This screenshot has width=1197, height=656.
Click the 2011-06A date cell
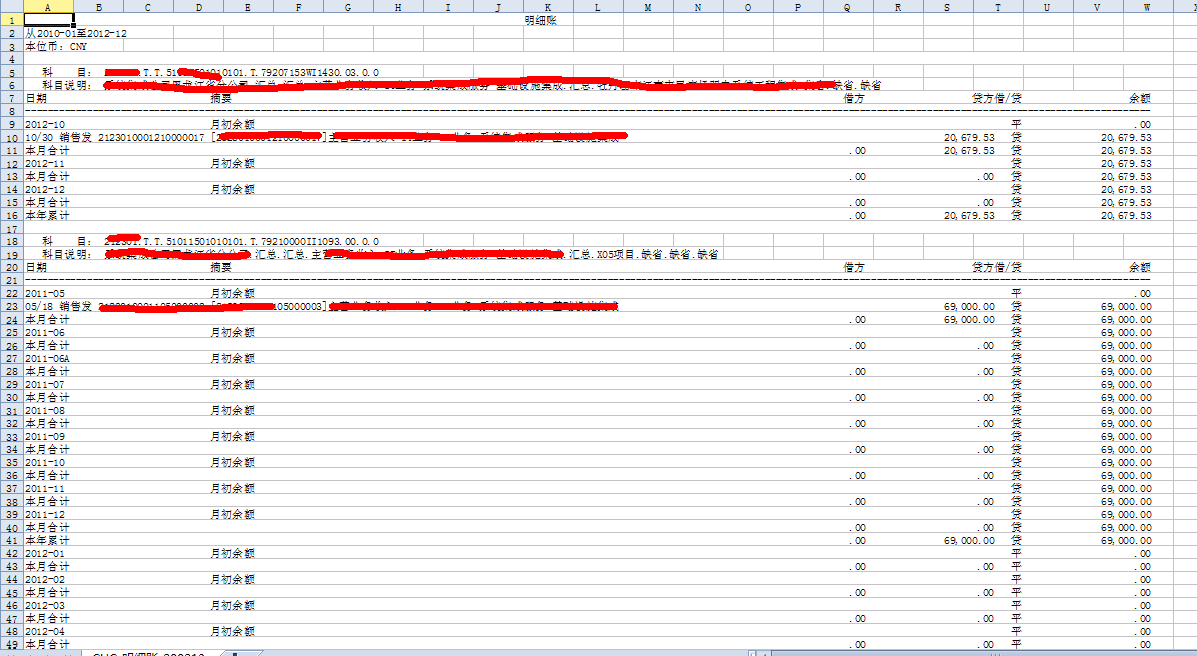tap(47, 358)
